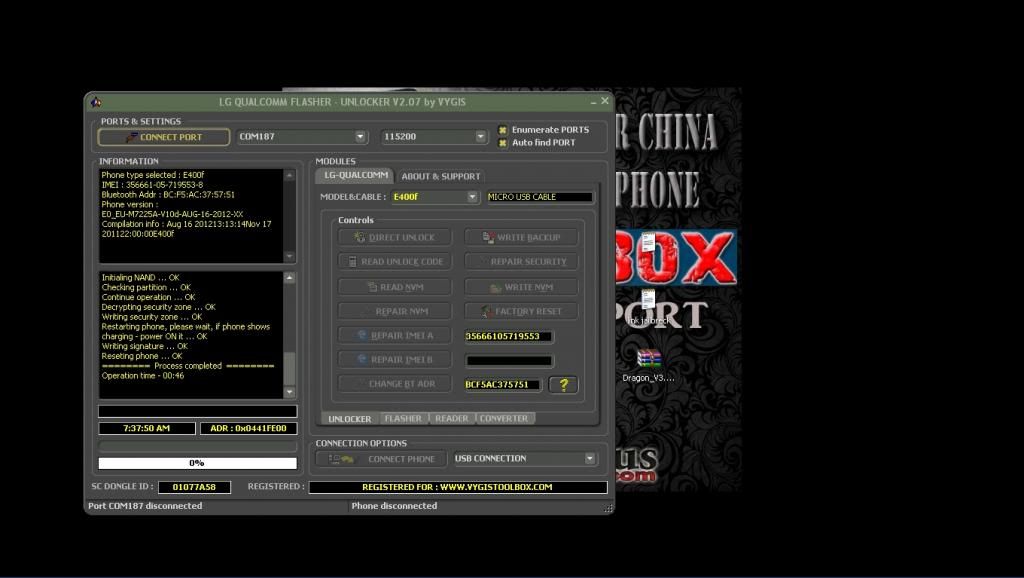Click the CONNECT PHONE button
The height and width of the screenshot is (578, 1024).
(381, 459)
